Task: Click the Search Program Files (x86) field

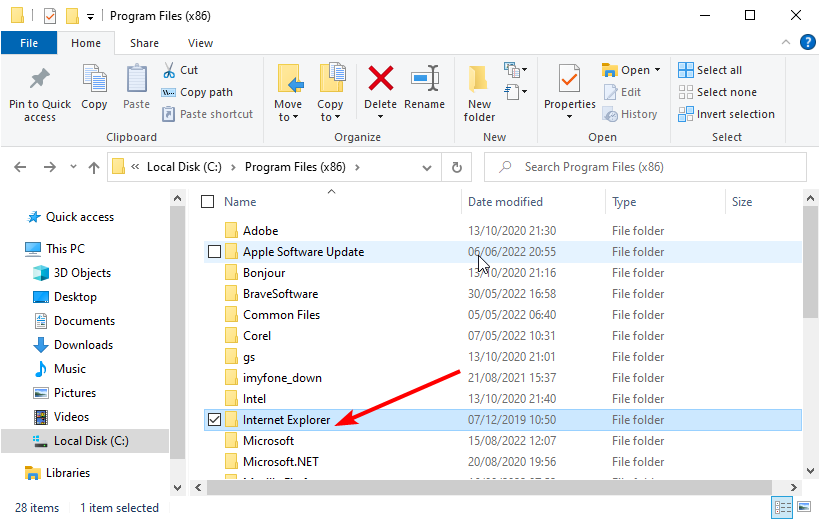Action: [x=645, y=167]
